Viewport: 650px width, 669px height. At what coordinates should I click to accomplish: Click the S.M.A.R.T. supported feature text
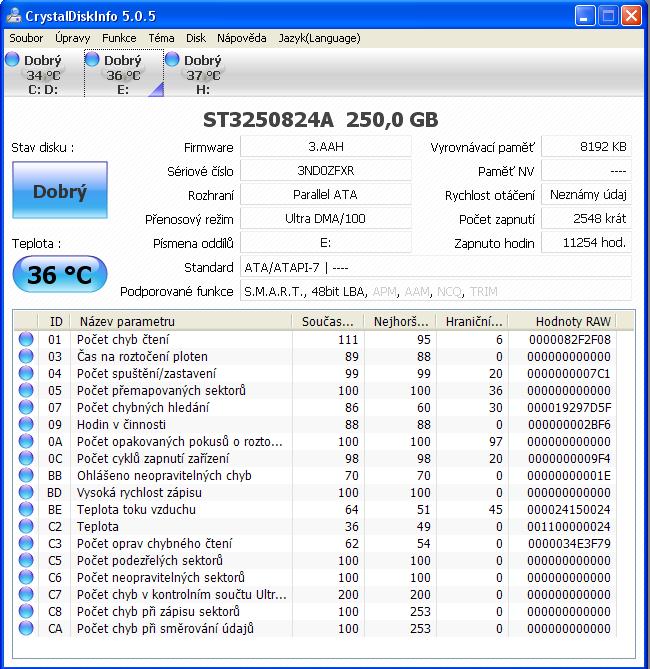point(274,291)
